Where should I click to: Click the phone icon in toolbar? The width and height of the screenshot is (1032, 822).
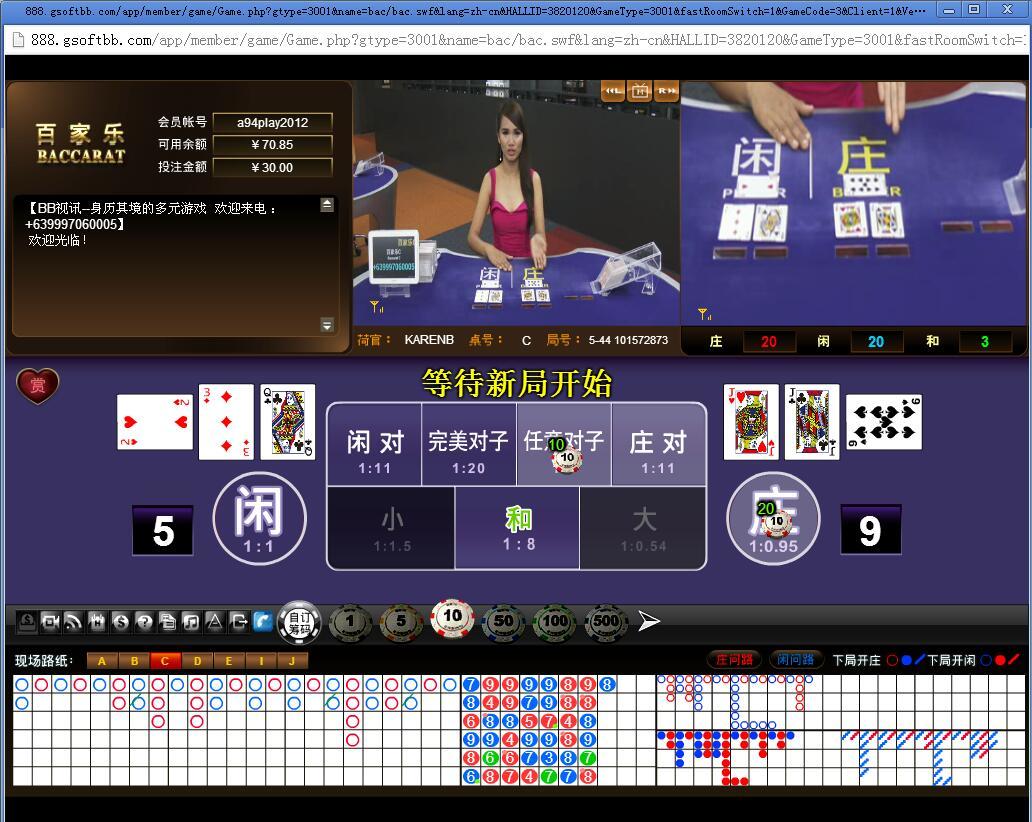coord(262,622)
